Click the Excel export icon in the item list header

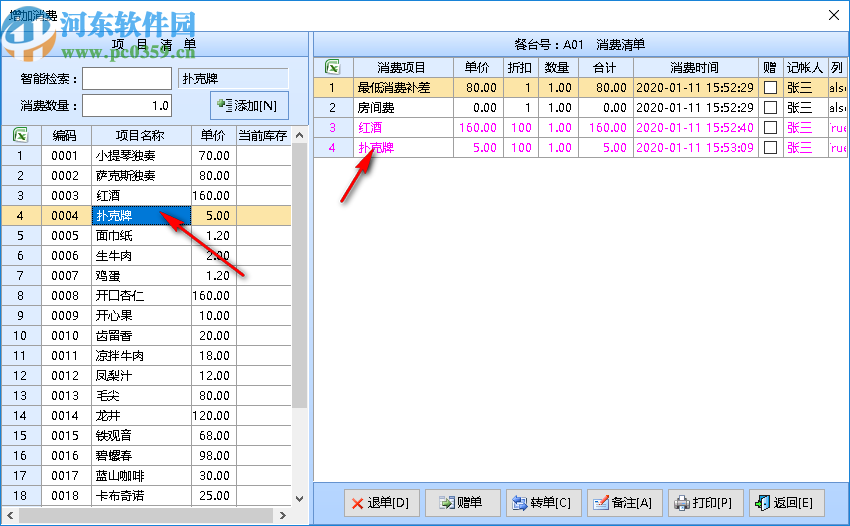coord(21,135)
